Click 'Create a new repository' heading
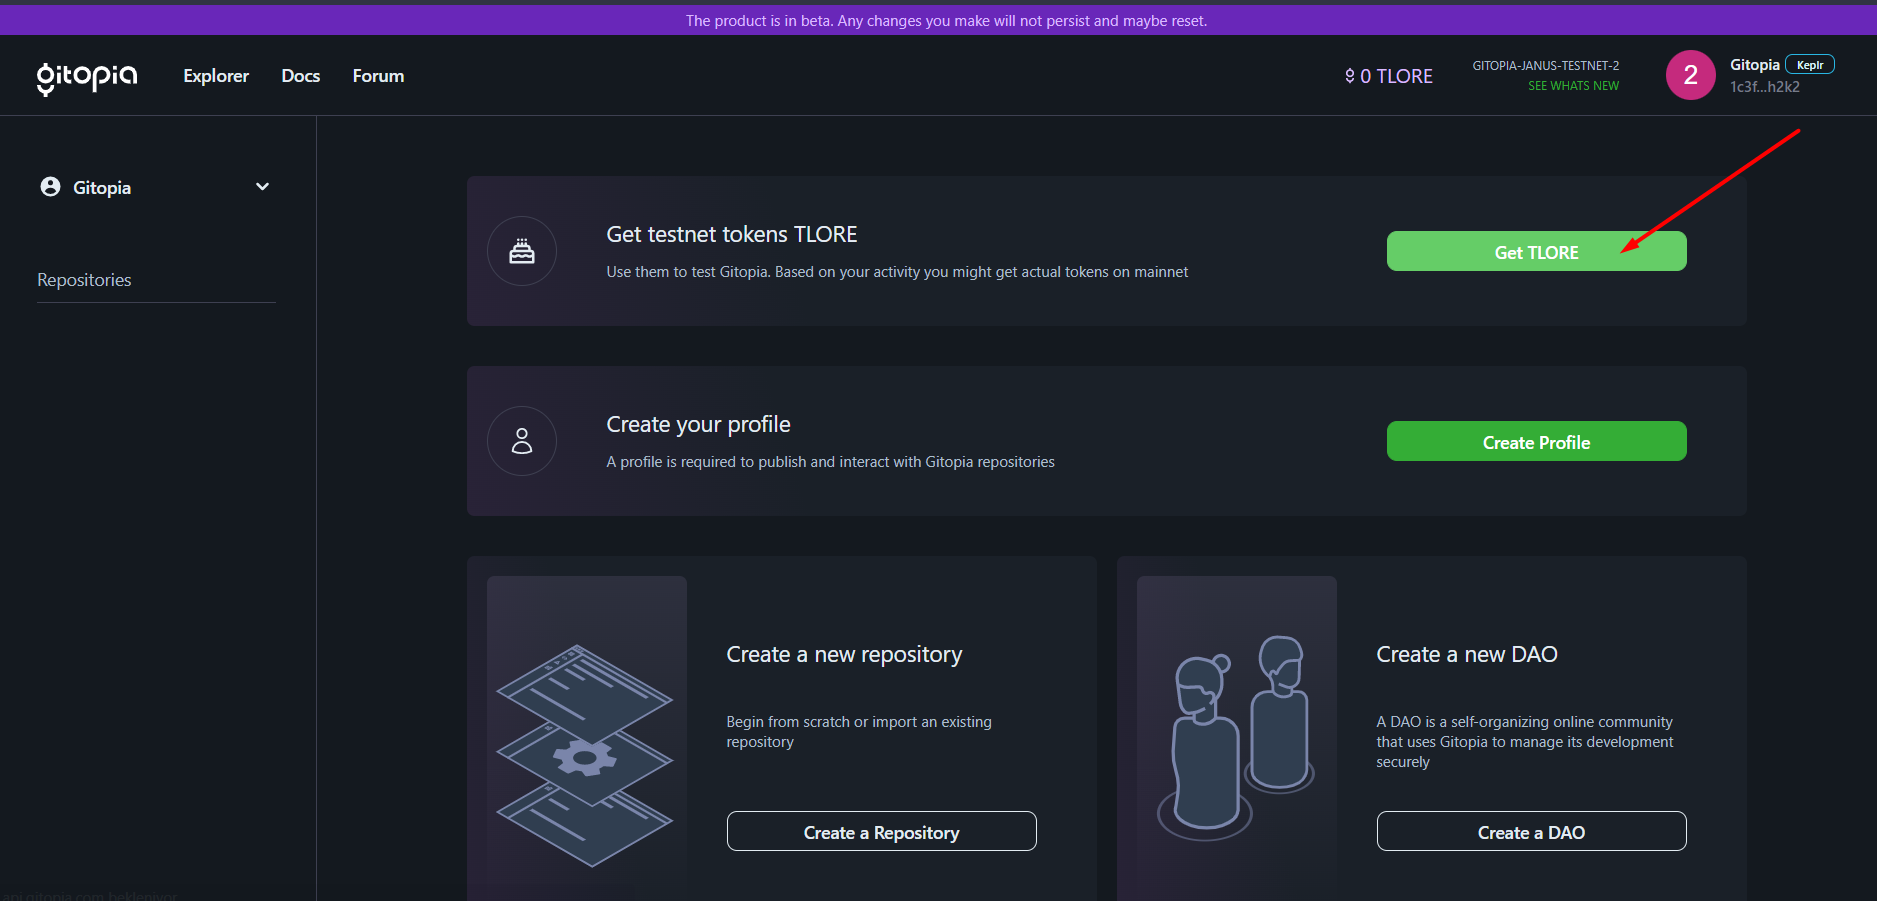 844,654
